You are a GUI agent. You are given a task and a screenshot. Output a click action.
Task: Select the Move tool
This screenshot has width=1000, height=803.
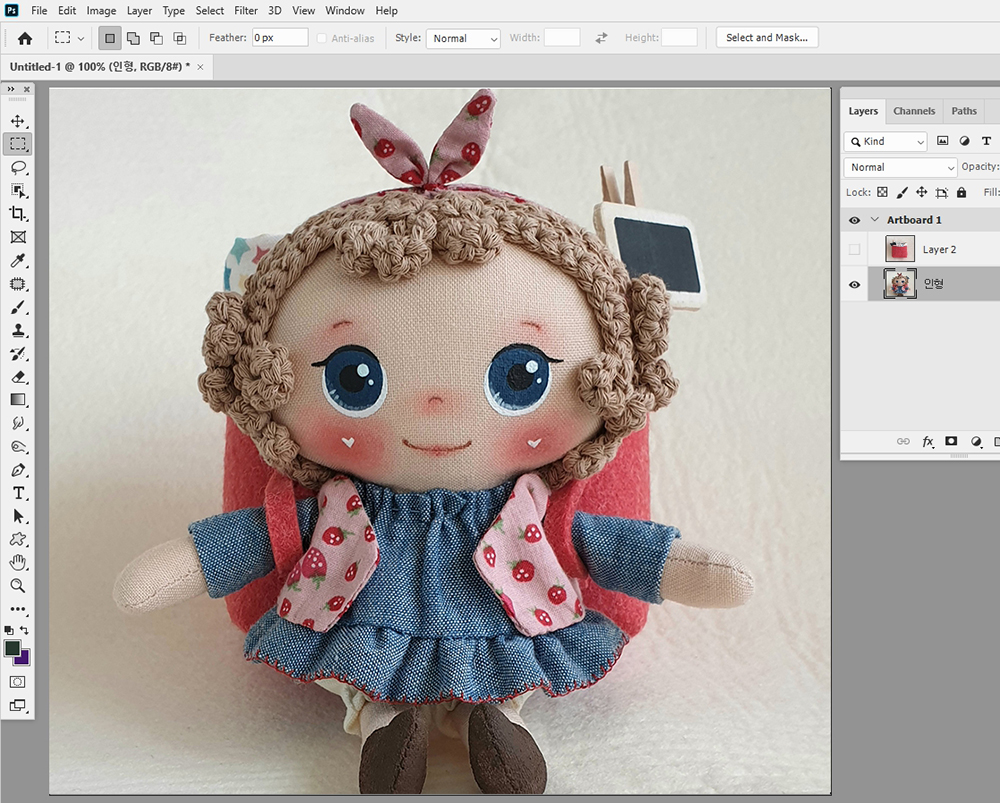tap(18, 121)
